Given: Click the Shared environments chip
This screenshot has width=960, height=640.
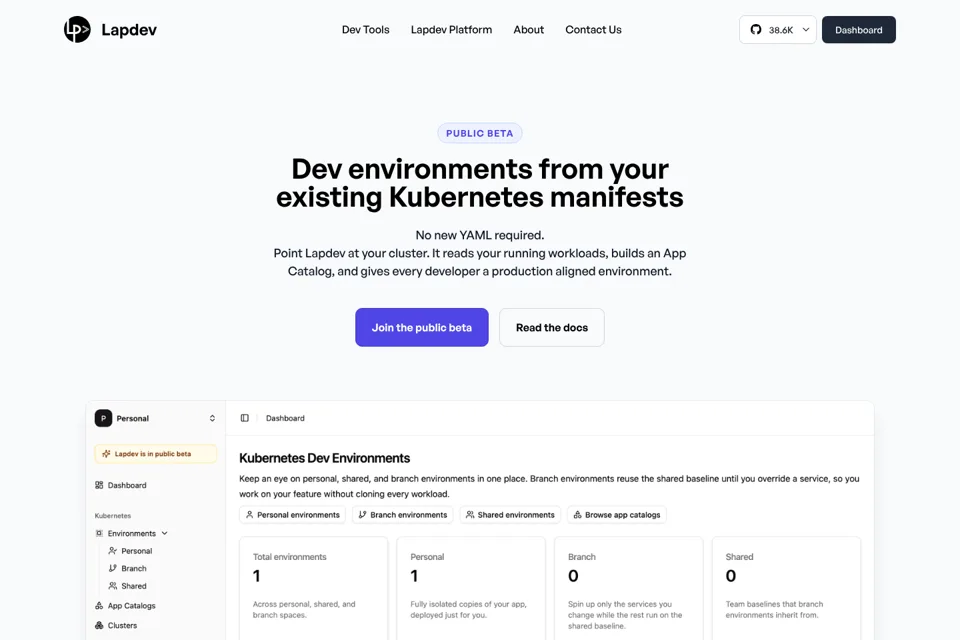Looking at the screenshot, I should [x=510, y=515].
